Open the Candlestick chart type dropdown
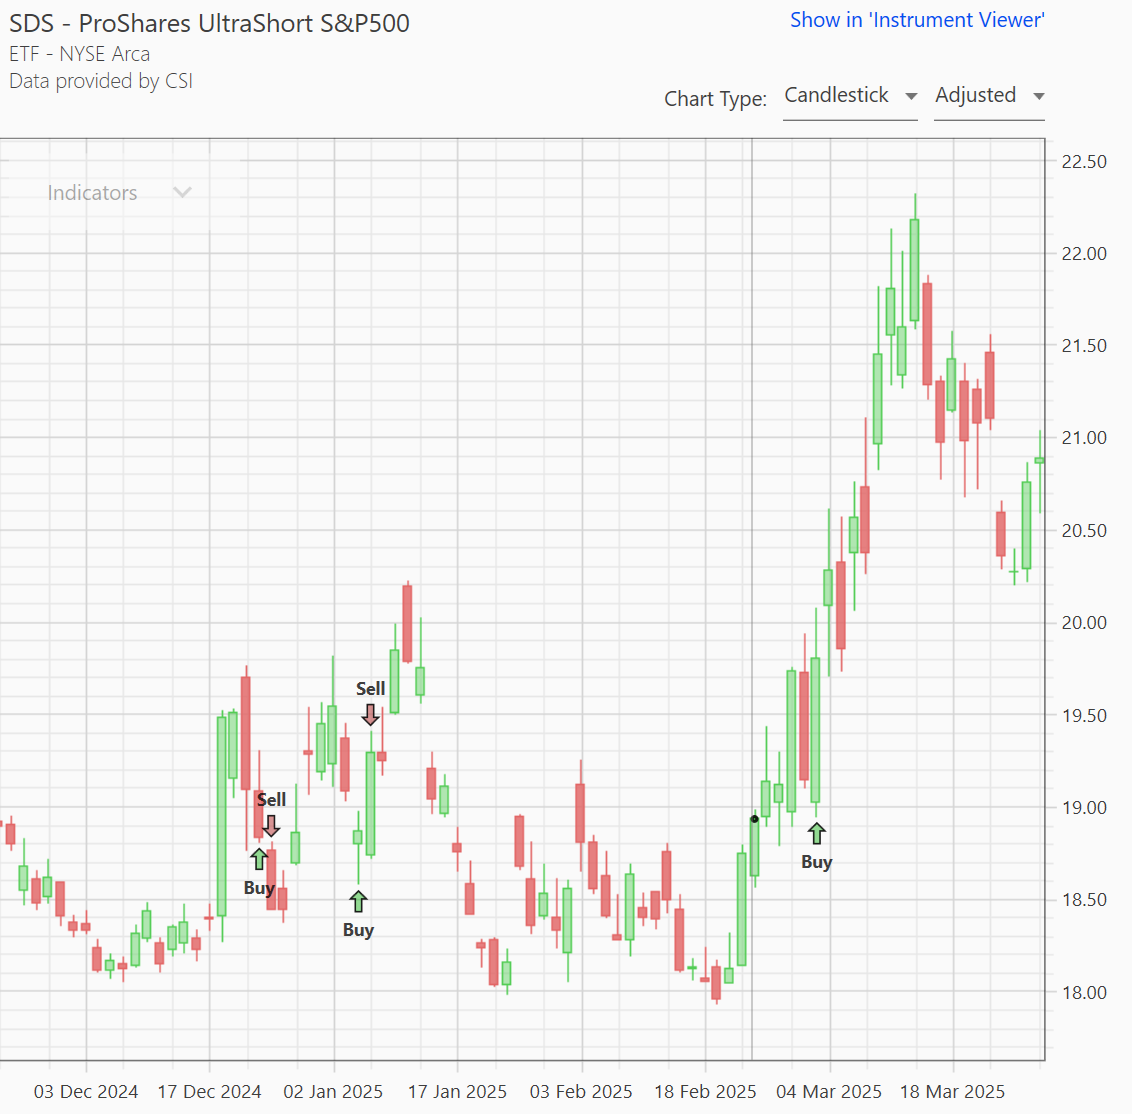This screenshot has height=1114, width=1132. click(850, 96)
